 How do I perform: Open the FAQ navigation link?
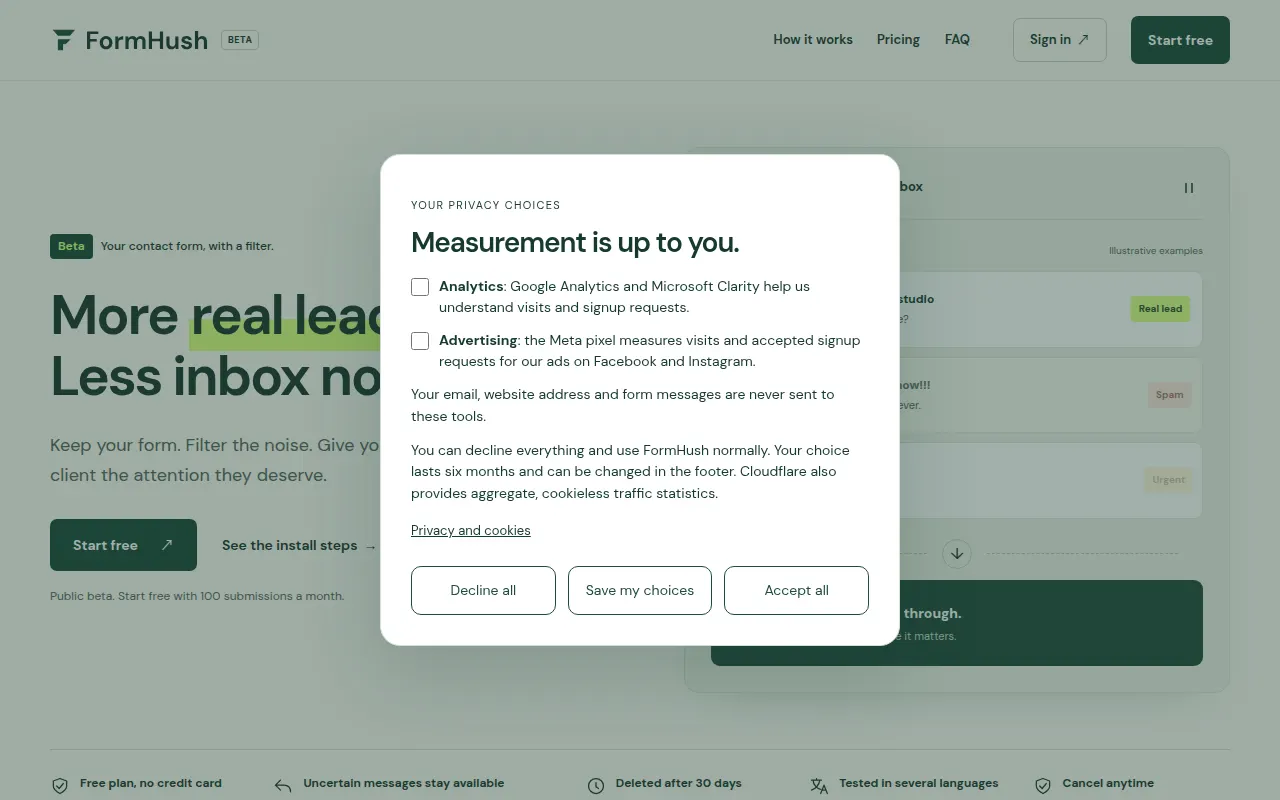[x=957, y=40]
